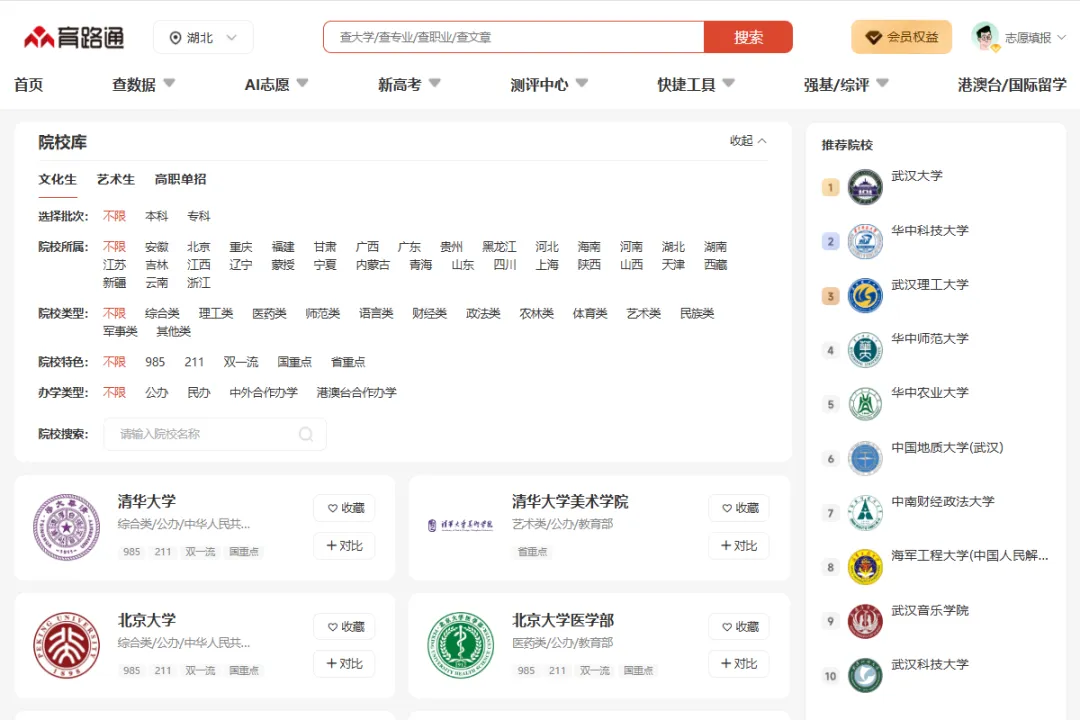Switch to 艺术生 tab

coord(116,179)
